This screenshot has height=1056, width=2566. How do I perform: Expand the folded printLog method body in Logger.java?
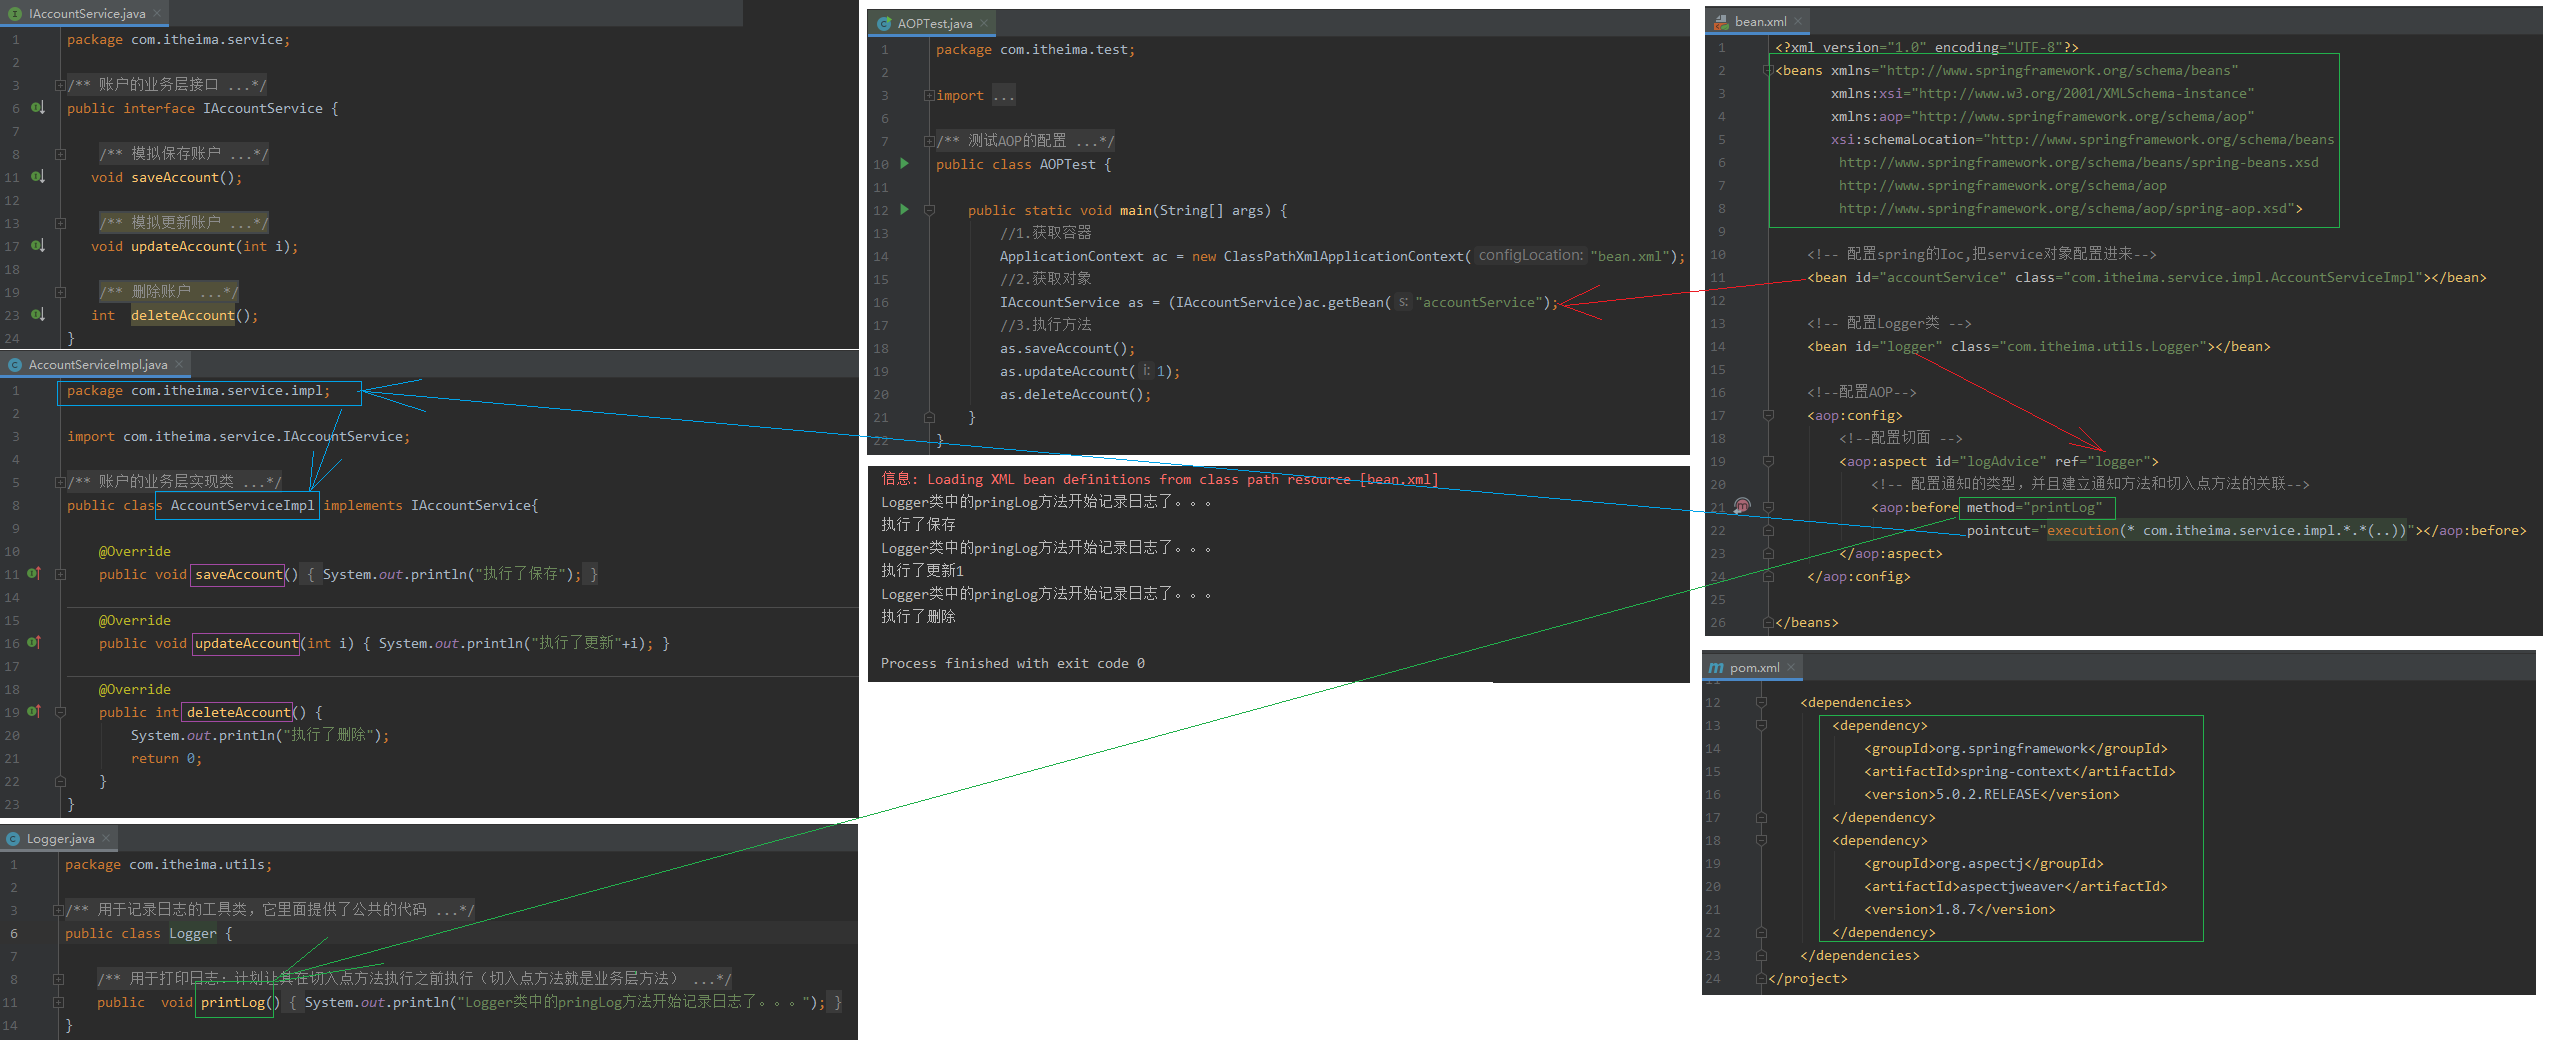click(58, 1002)
